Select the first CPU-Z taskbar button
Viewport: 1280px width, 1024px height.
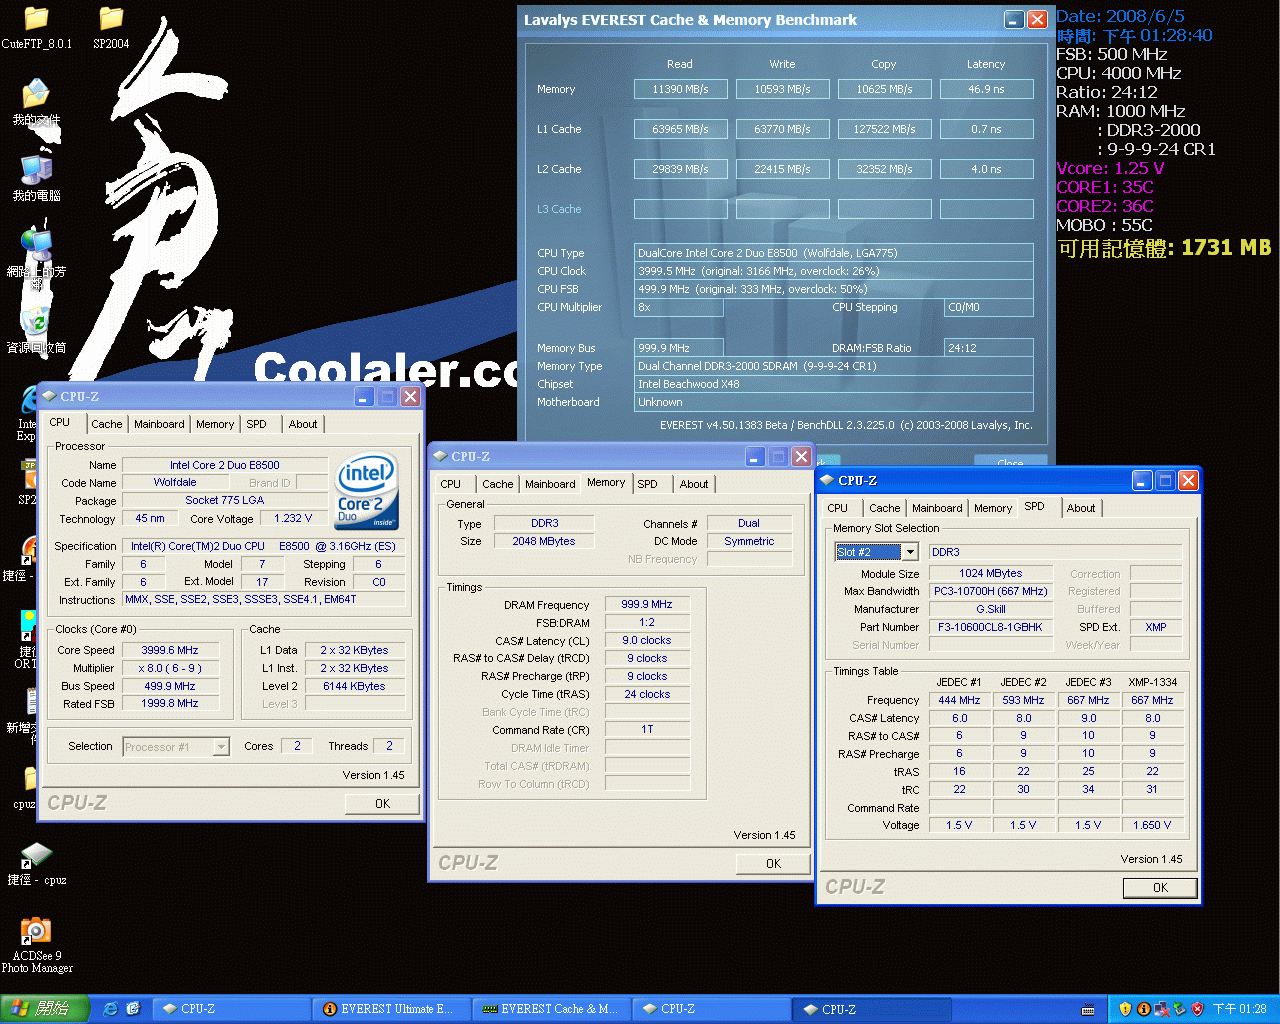click(230, 1009)
